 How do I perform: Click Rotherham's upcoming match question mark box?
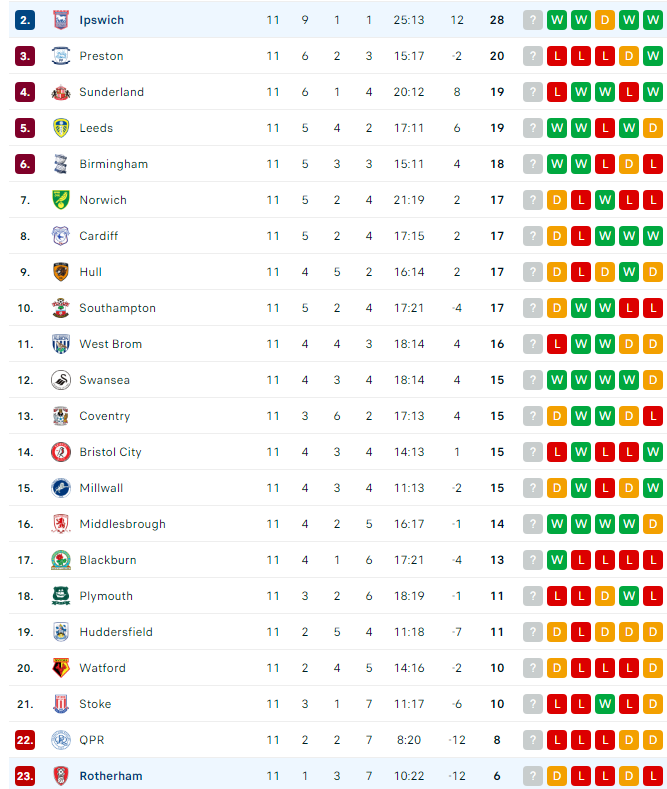point(533,776)
